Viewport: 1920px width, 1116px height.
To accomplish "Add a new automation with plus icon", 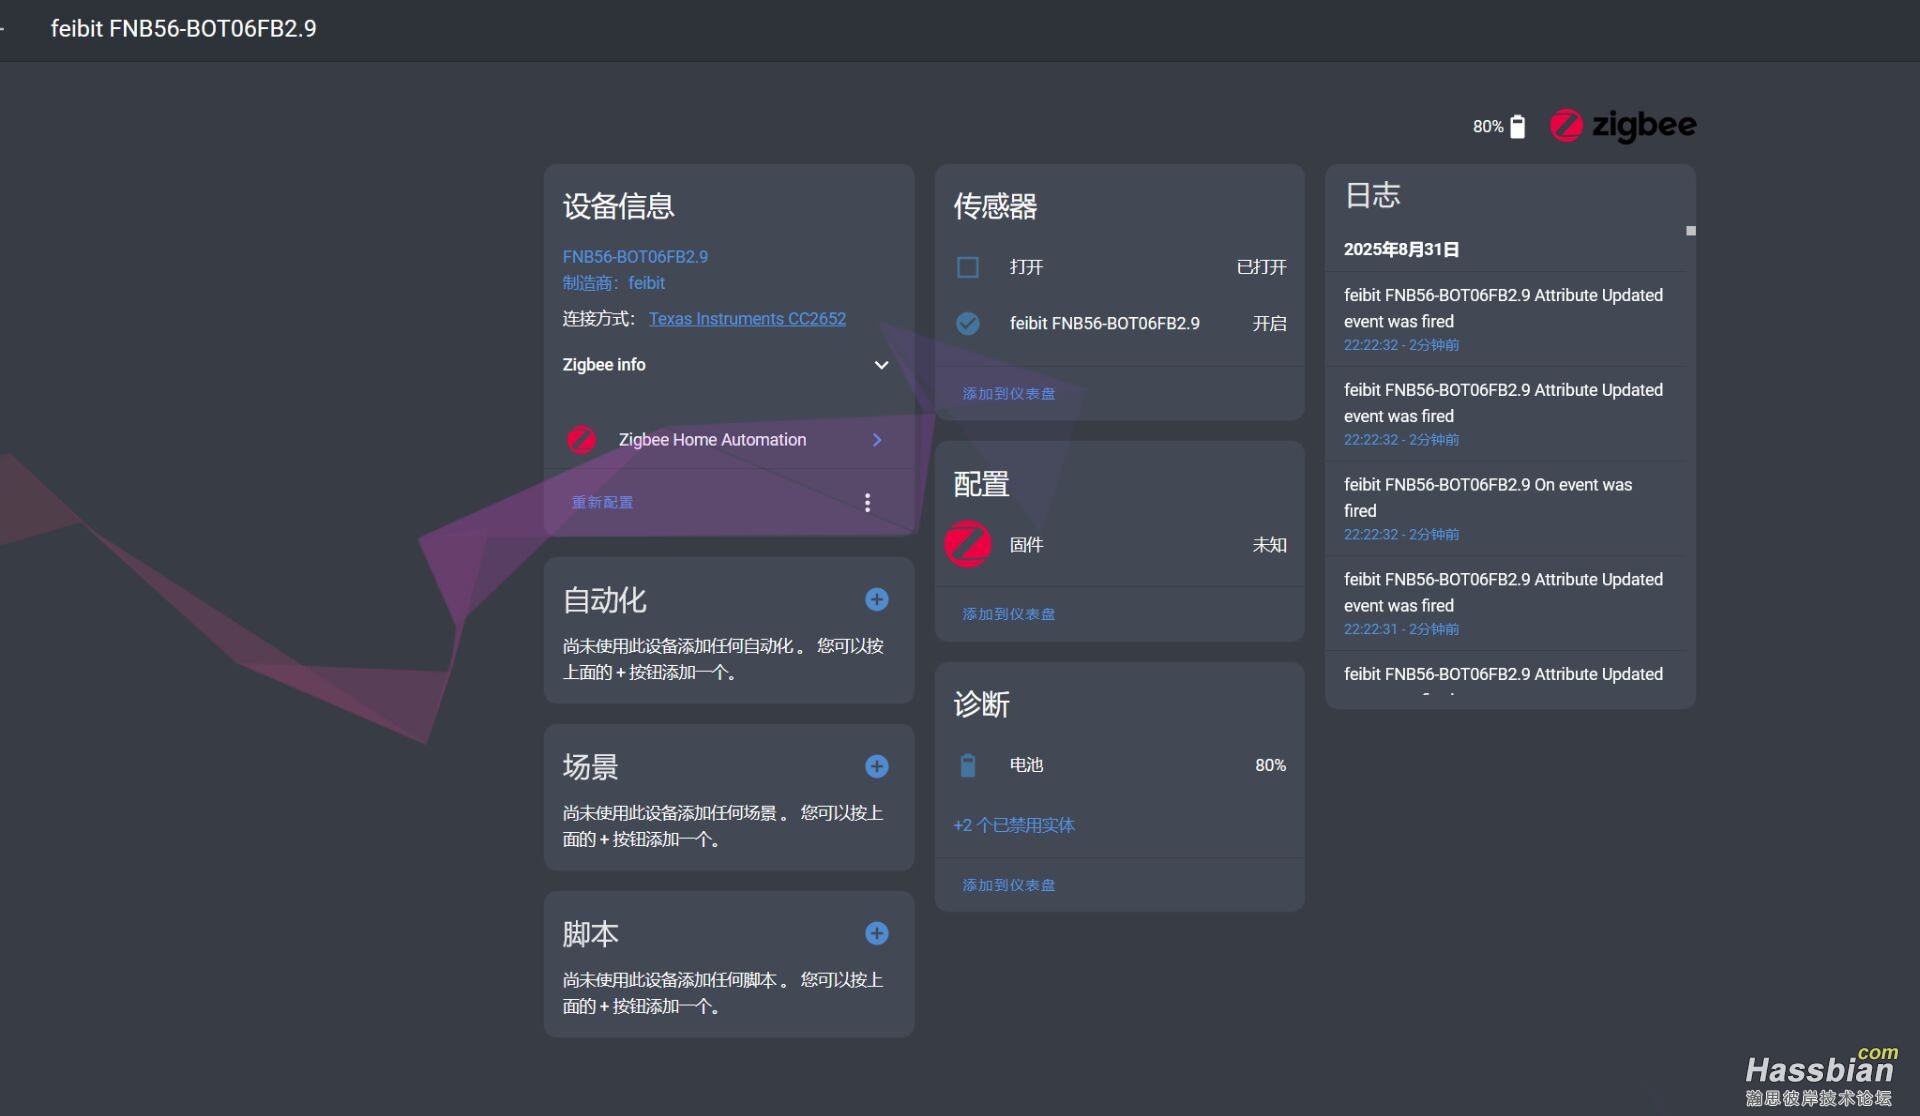I will pyautogui.click(x=877, y=599).
